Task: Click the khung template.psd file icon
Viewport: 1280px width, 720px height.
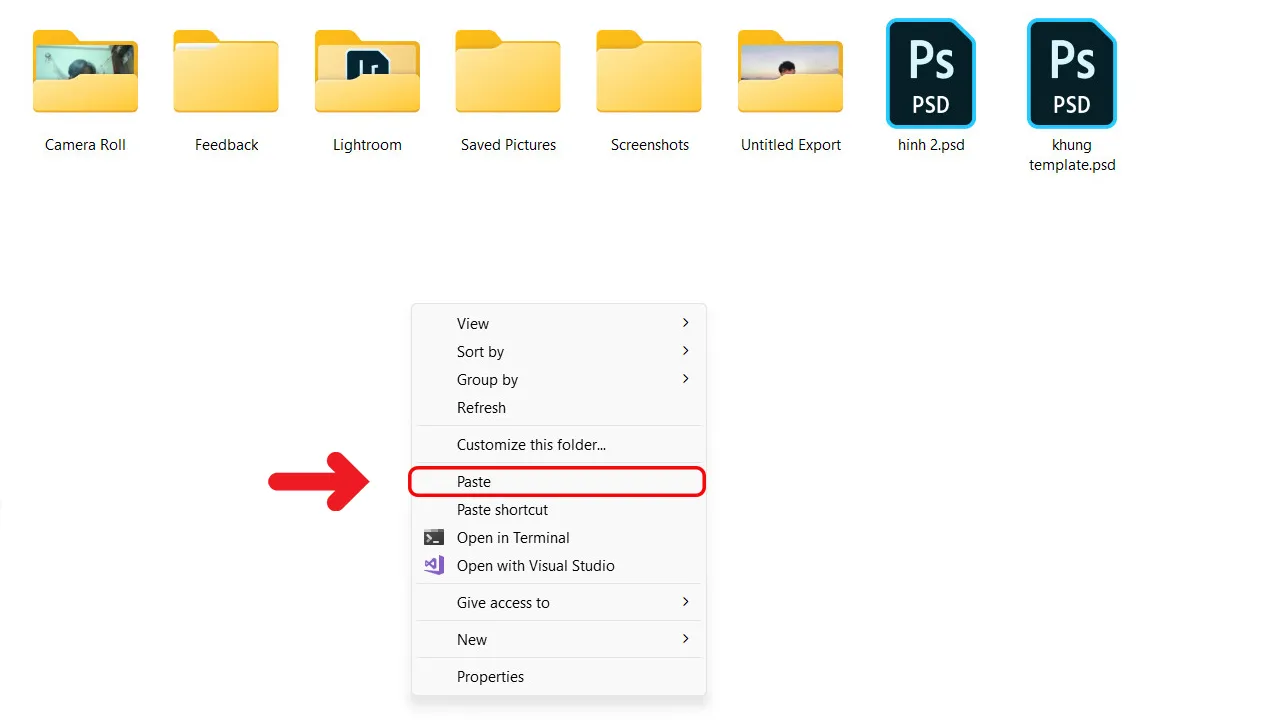Action: tap(1072, 74)
